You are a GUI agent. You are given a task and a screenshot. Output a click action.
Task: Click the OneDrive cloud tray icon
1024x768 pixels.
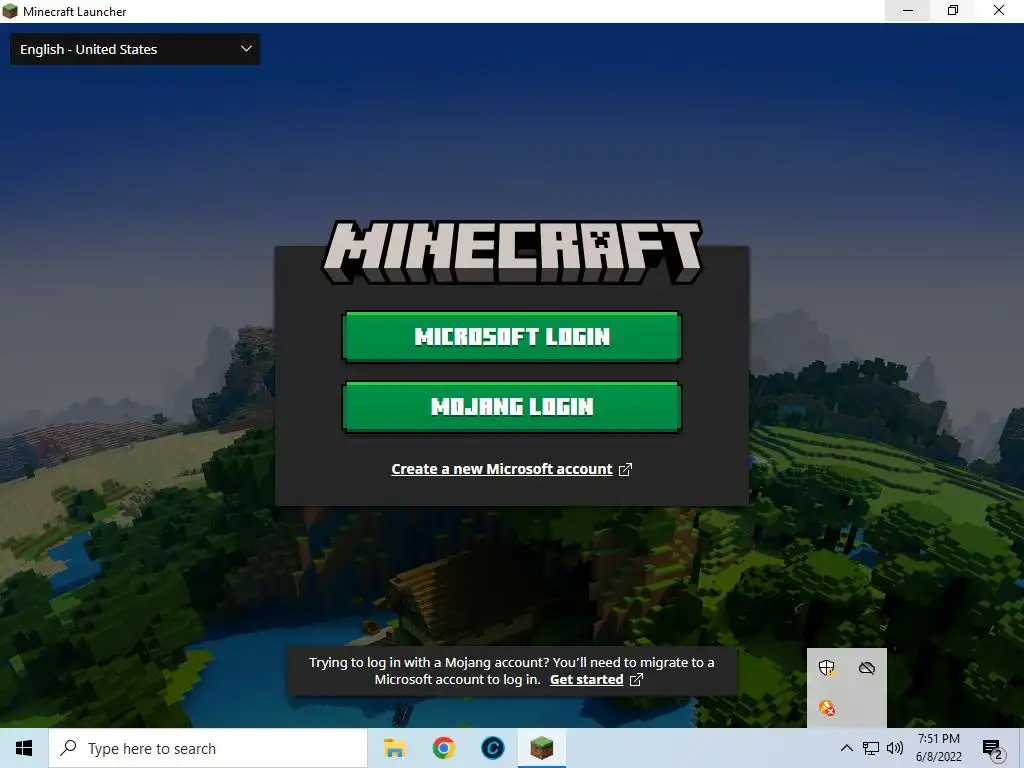867,668
